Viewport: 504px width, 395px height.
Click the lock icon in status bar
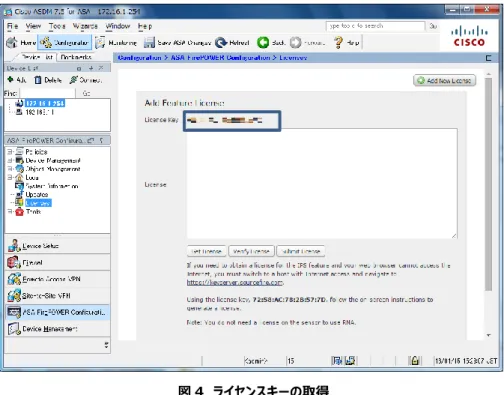[x=415, y=361]
